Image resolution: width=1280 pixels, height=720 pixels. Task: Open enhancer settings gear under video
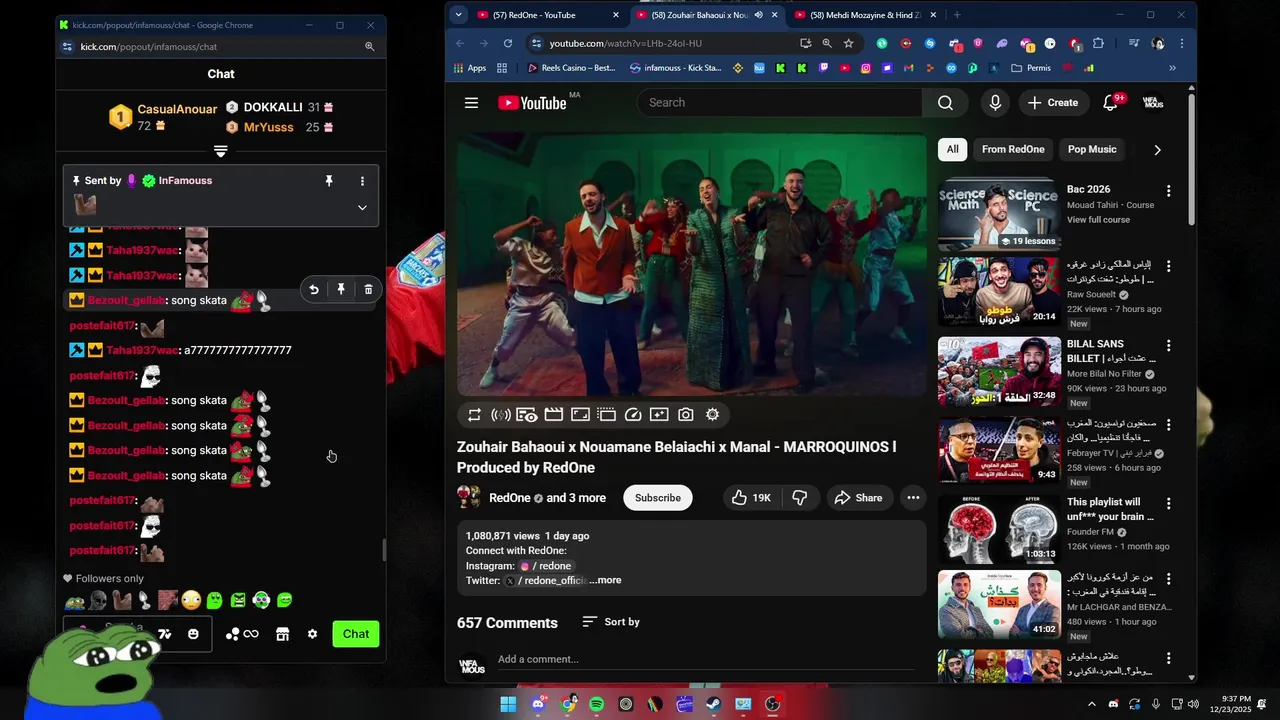click(x=712, y=415)
